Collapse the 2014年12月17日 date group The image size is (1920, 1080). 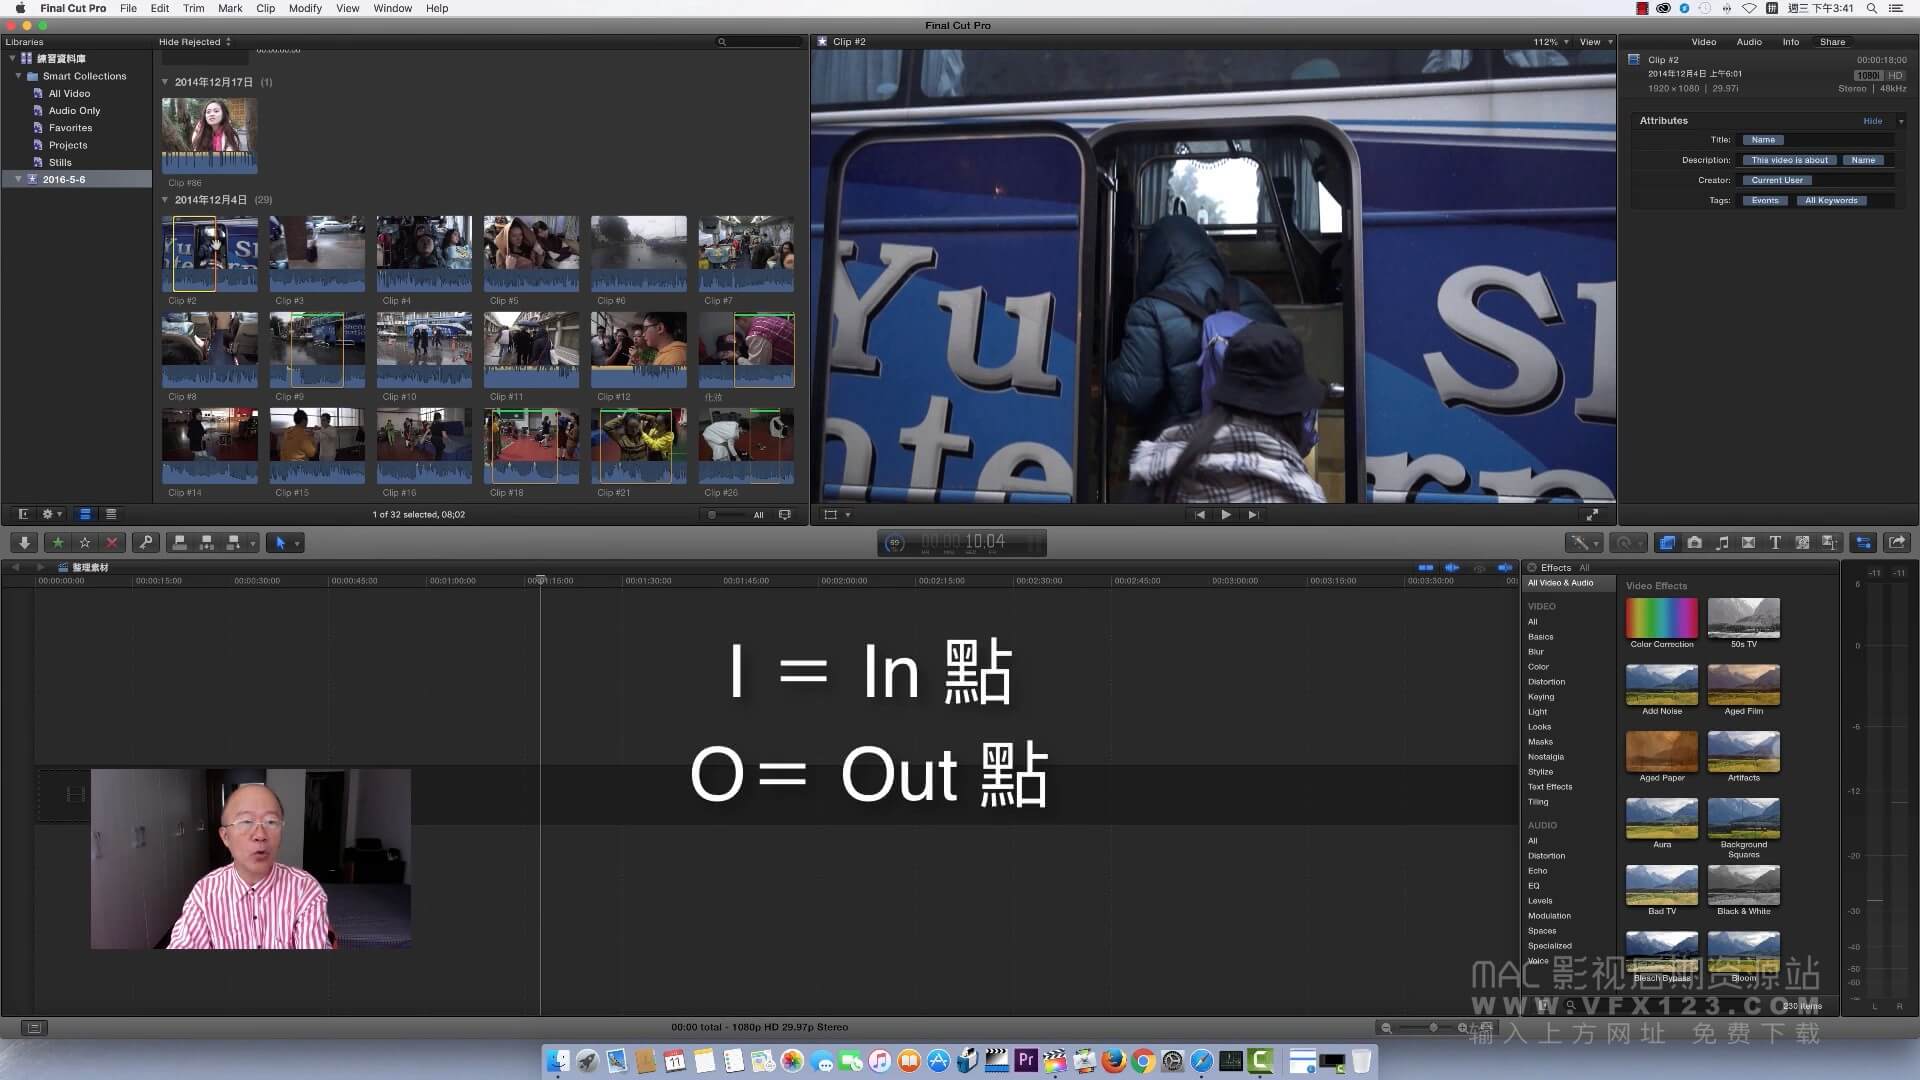(165, 82)
